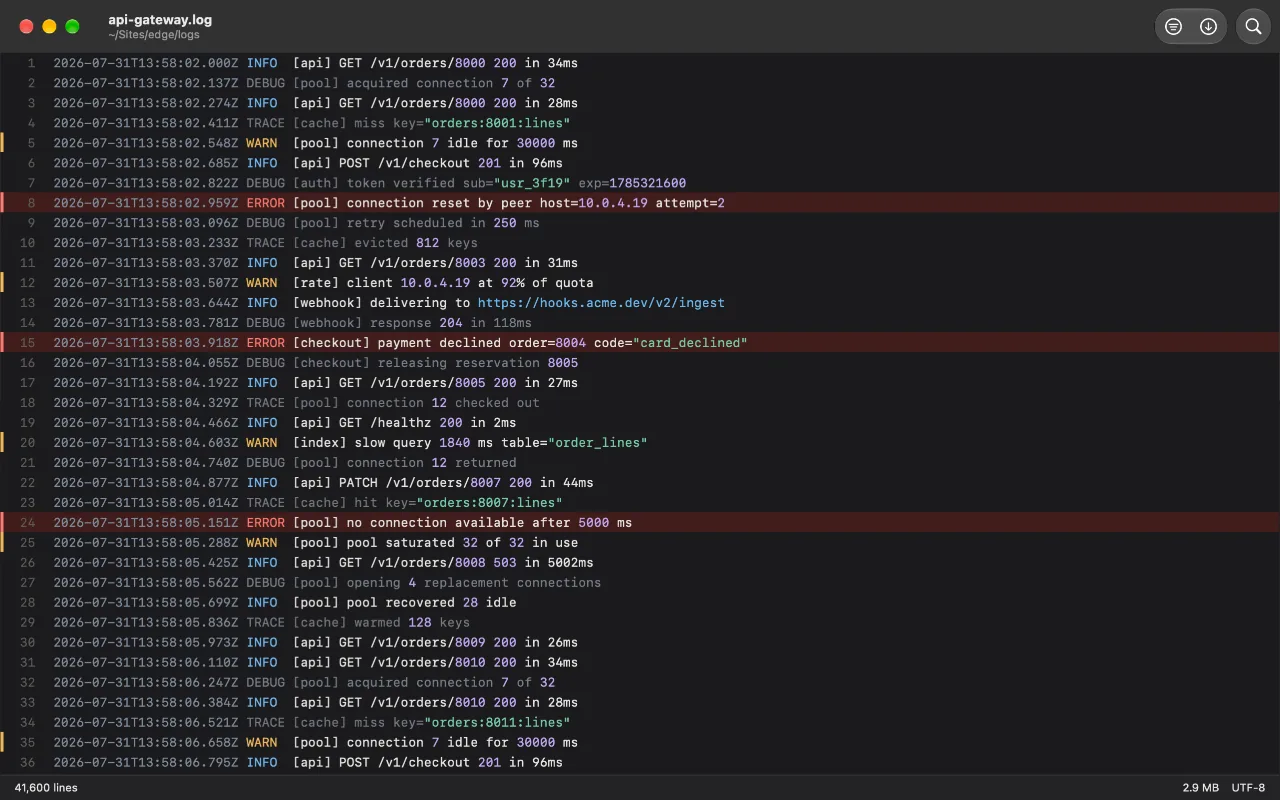Click the TRACE line 'evicted 812 keys'

pos(640,243)
